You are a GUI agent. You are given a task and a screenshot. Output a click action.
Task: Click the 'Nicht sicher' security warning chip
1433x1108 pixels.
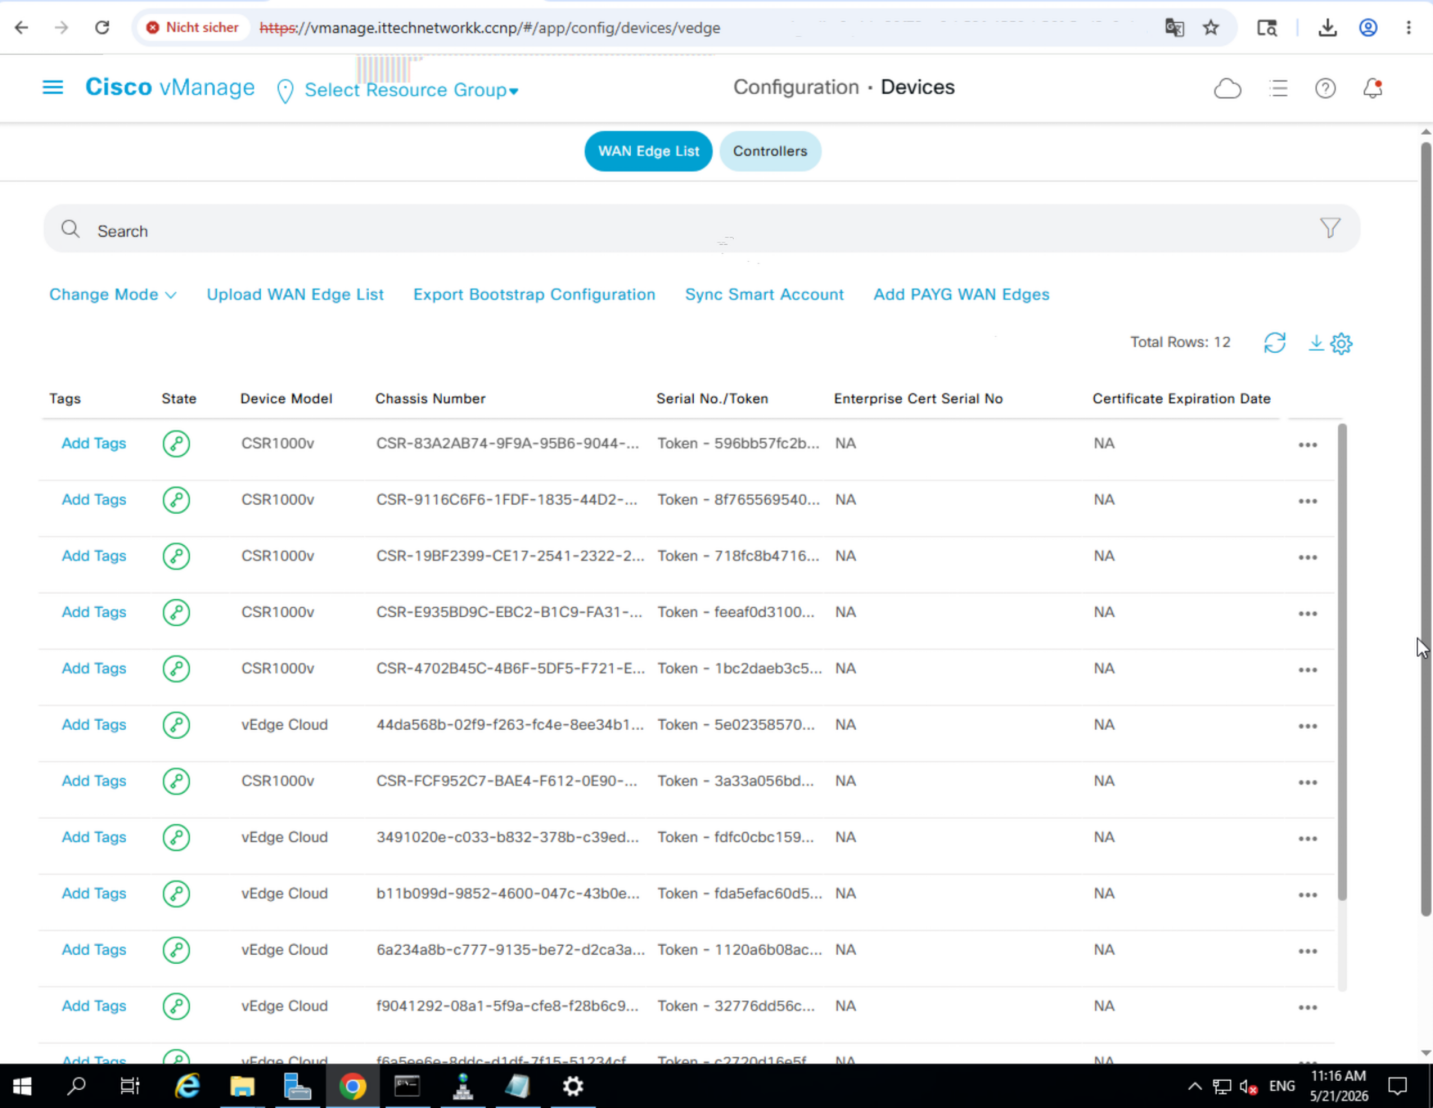click(x=192, y=28)
